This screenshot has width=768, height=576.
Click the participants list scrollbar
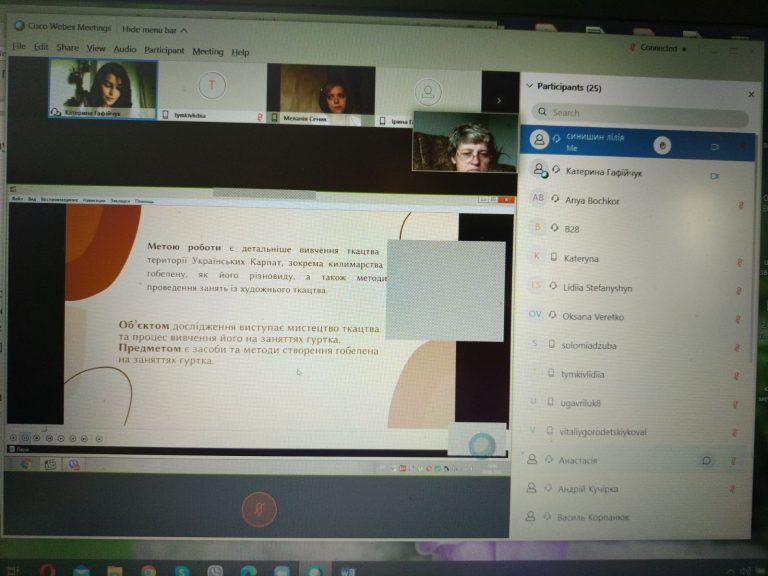coord(753,250)
